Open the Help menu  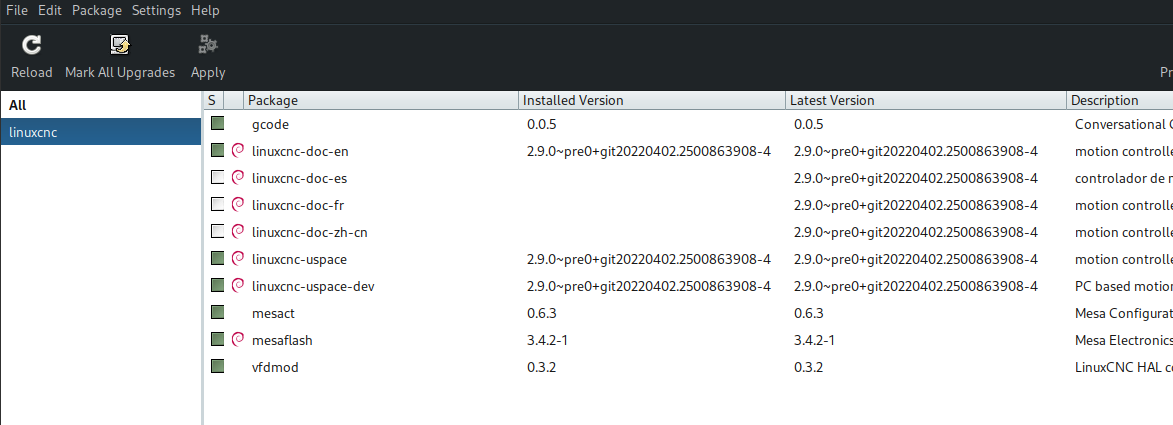[x=205, y=10]
